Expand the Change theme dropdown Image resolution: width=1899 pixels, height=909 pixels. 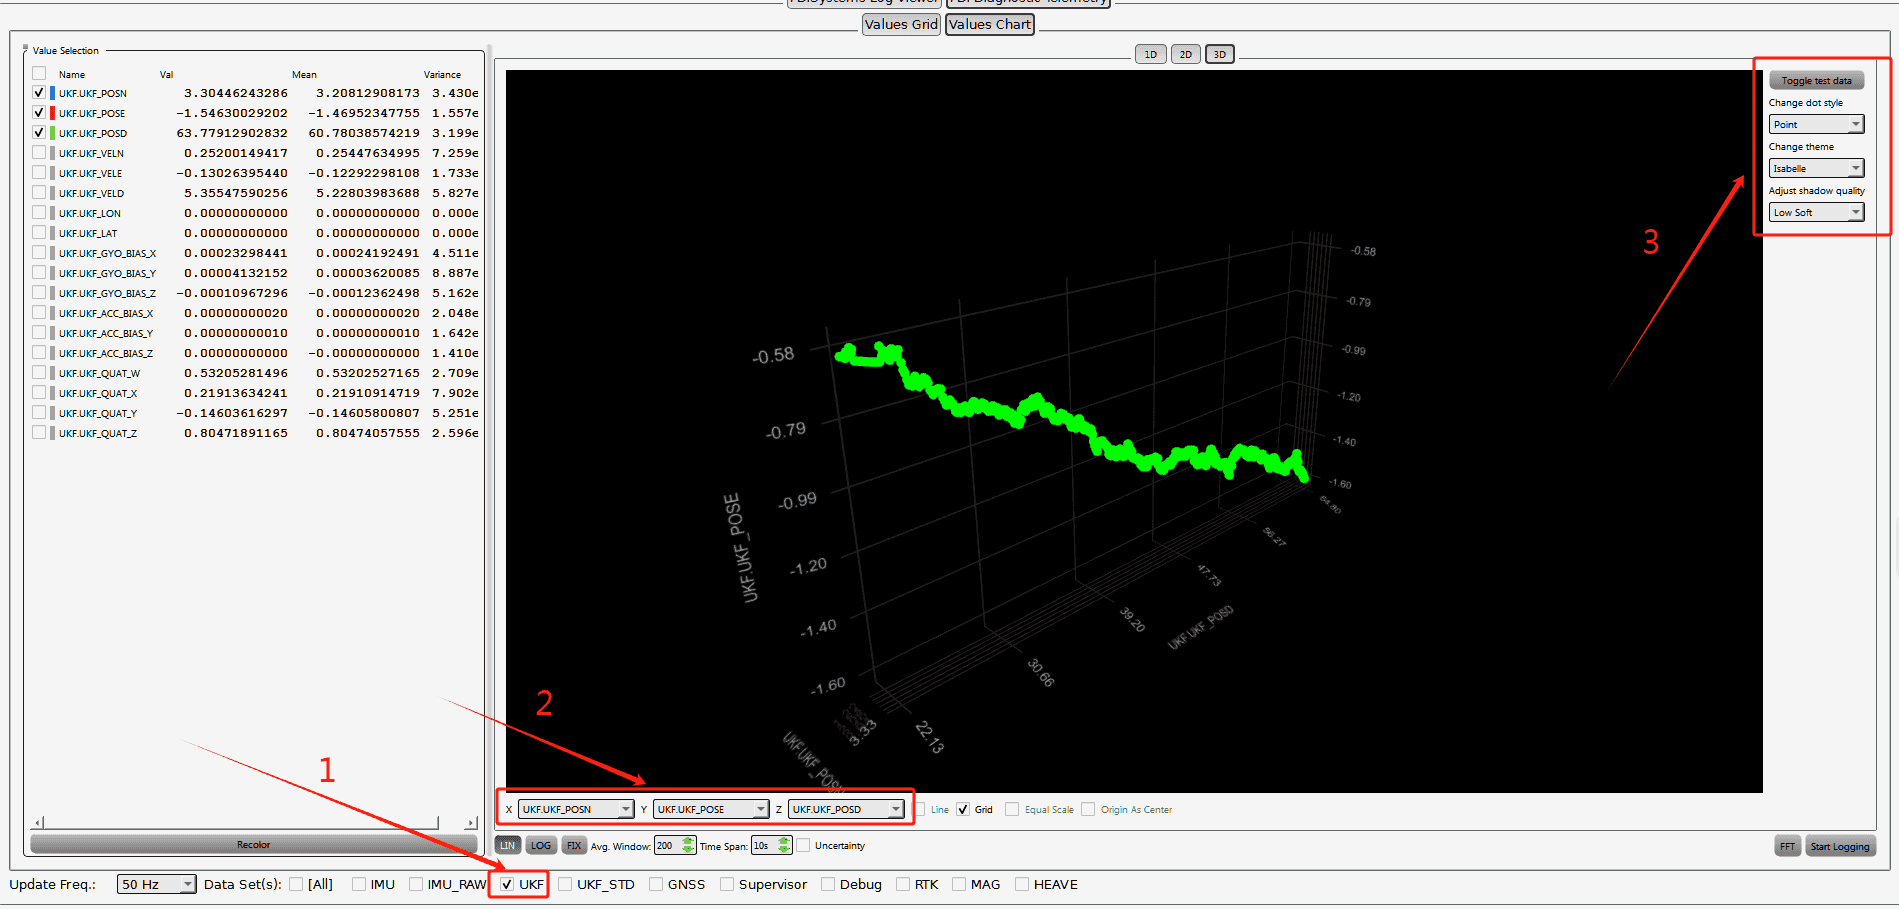(1816, 169)
